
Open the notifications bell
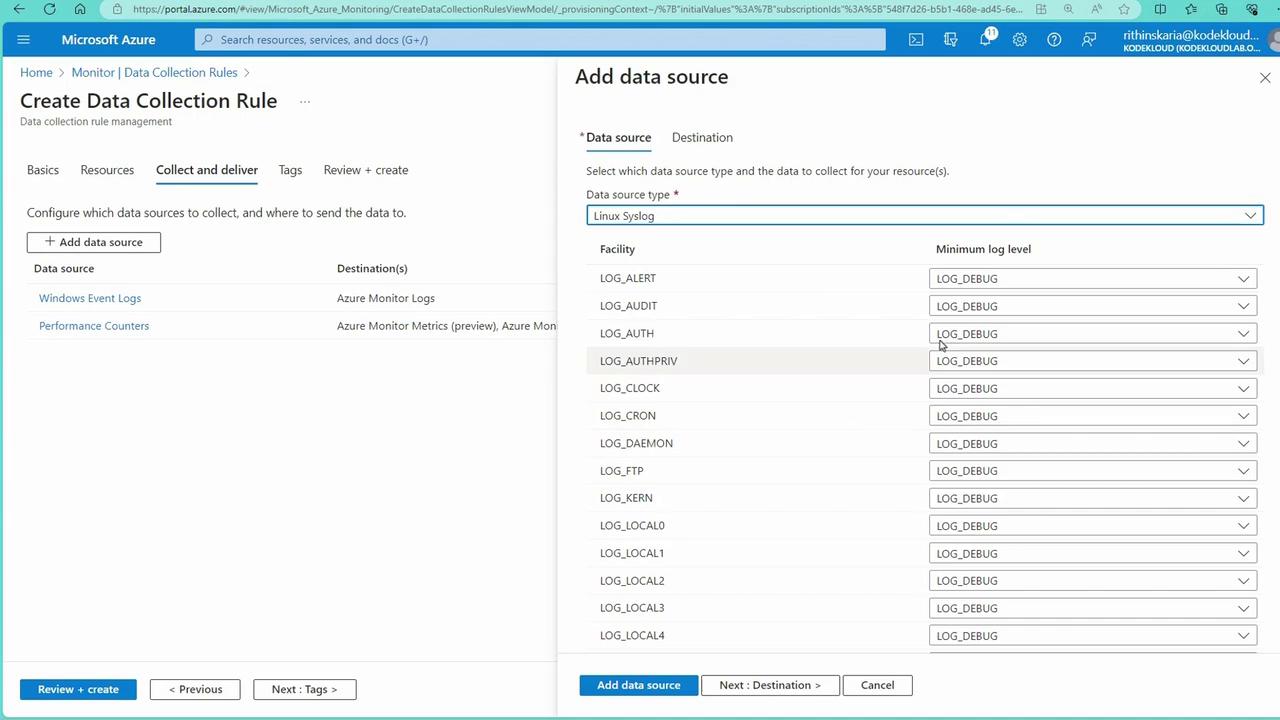(x=985, y=40)
